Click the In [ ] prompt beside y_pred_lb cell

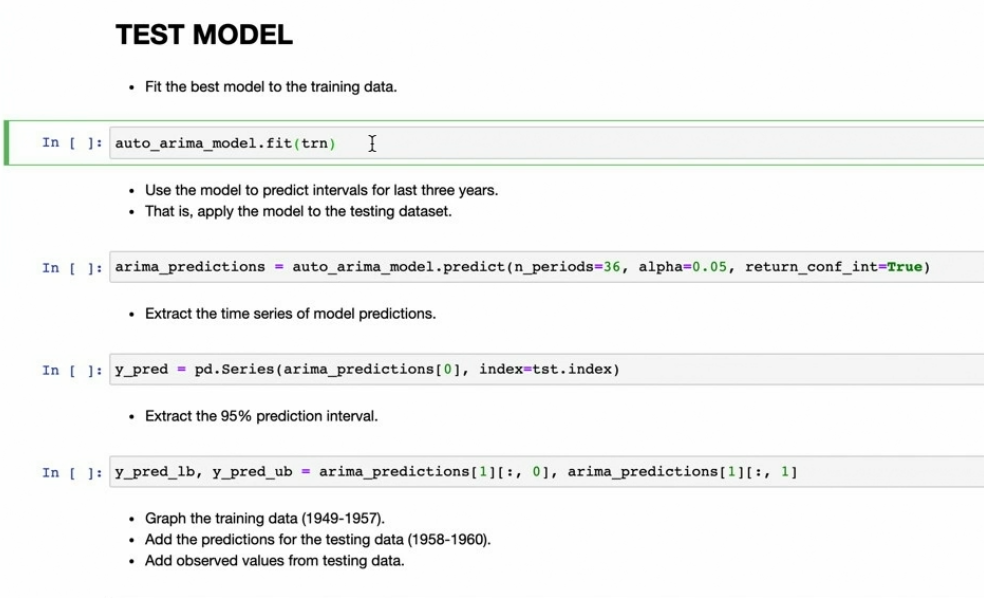[72, 473]
